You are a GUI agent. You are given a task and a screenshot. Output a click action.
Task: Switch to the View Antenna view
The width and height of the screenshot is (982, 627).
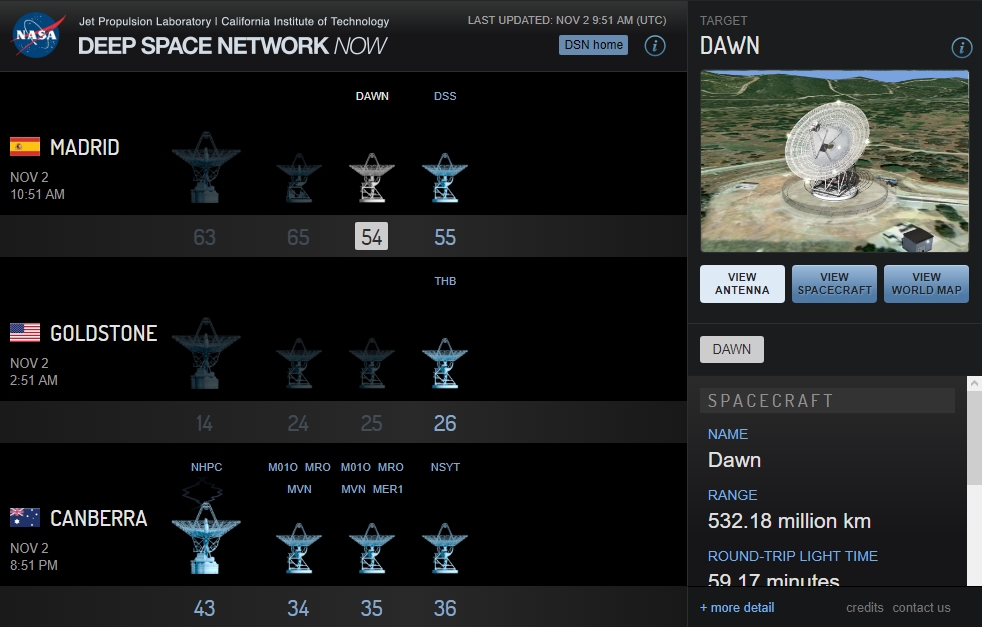[742, 284]
